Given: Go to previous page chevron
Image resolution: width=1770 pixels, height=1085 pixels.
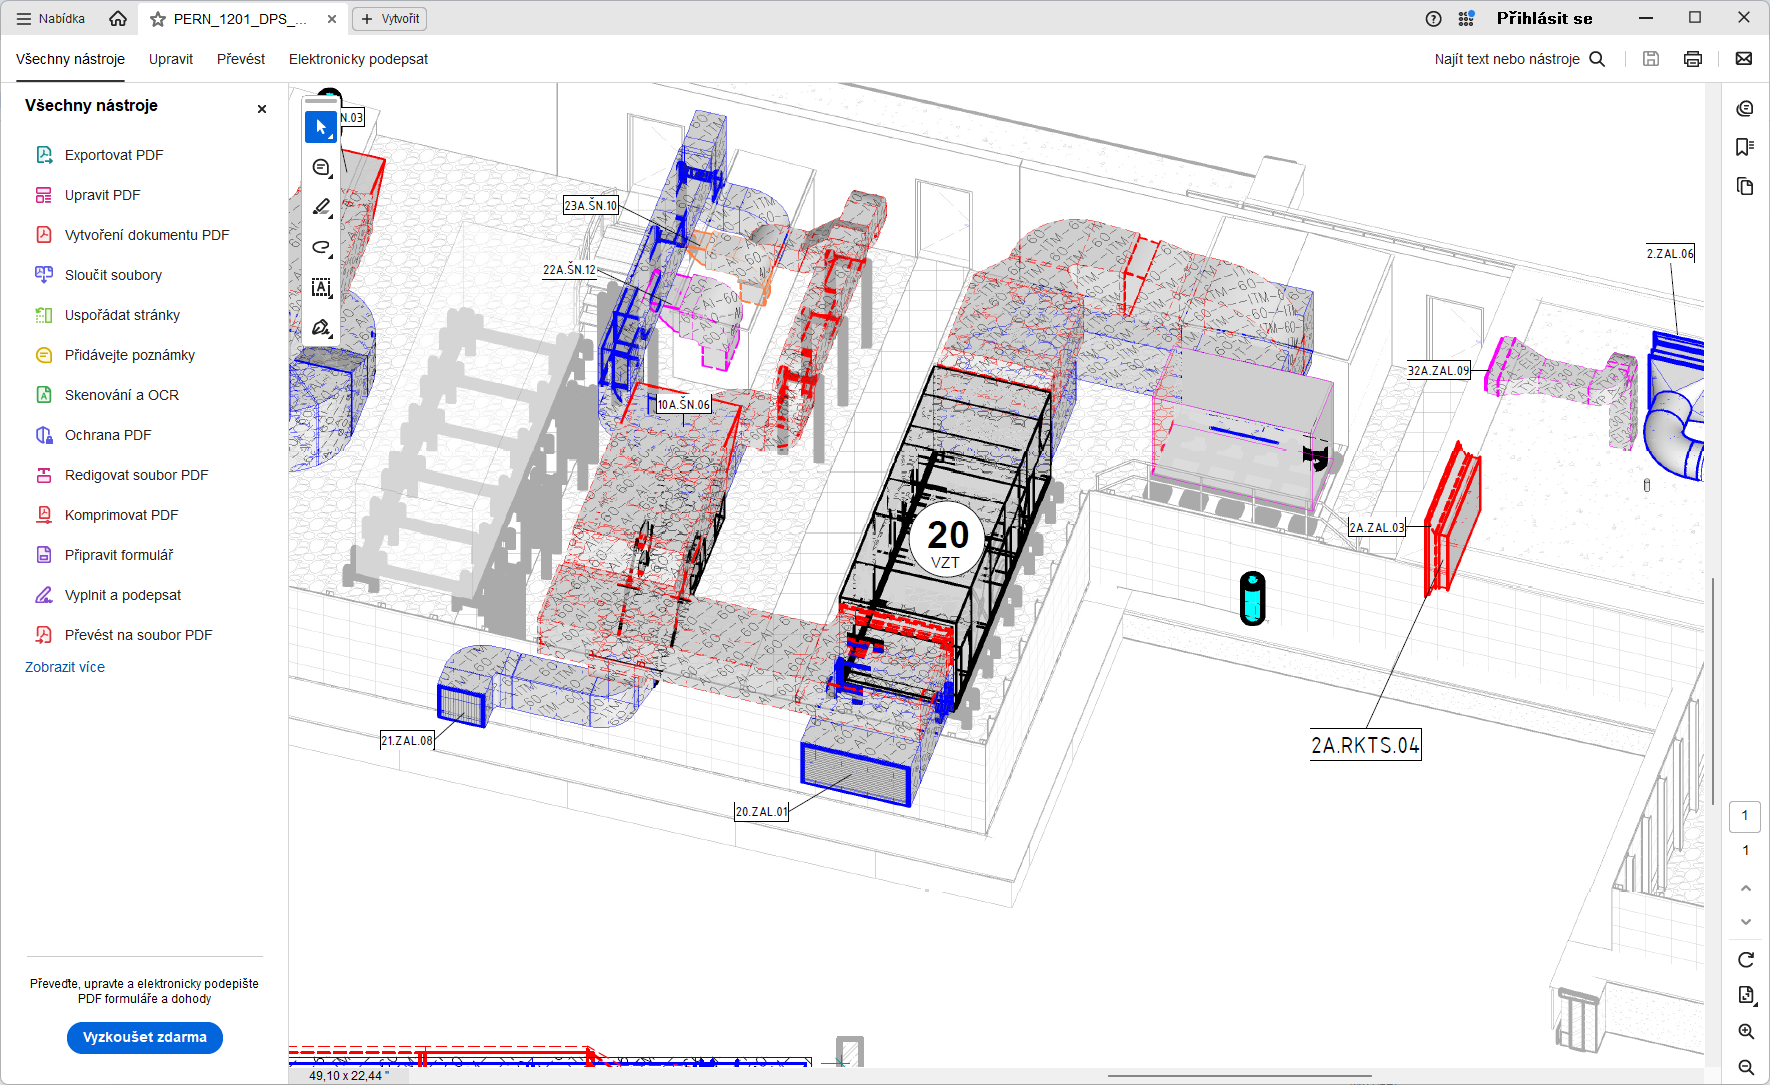Looking at the screenshot, I should (x=1745, y=888).
